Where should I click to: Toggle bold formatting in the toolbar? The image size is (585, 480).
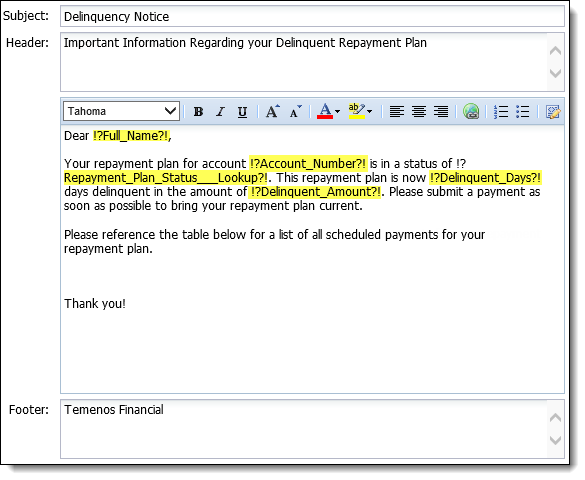click(198, 112)
